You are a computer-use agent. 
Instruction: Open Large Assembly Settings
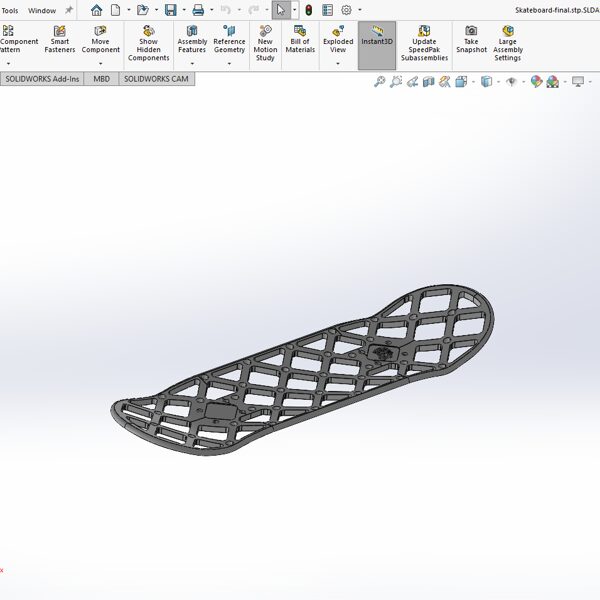(507, 45)
